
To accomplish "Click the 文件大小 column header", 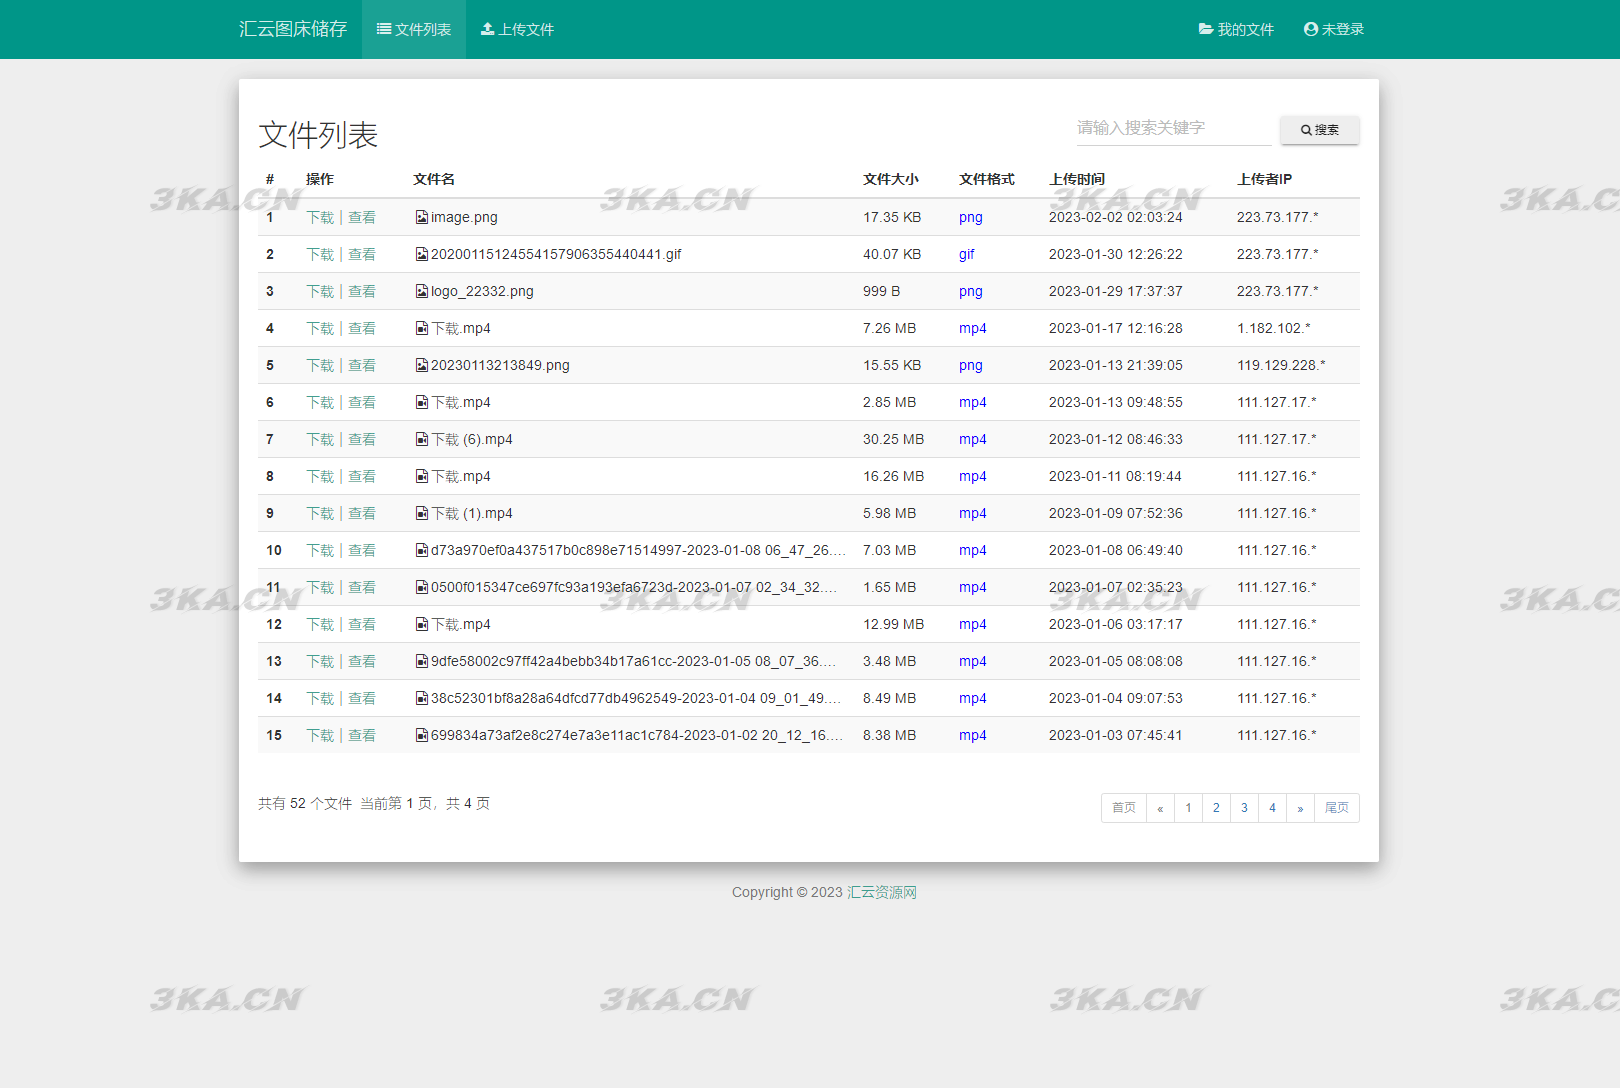I will pyautogui.click(x=891, y=179).
